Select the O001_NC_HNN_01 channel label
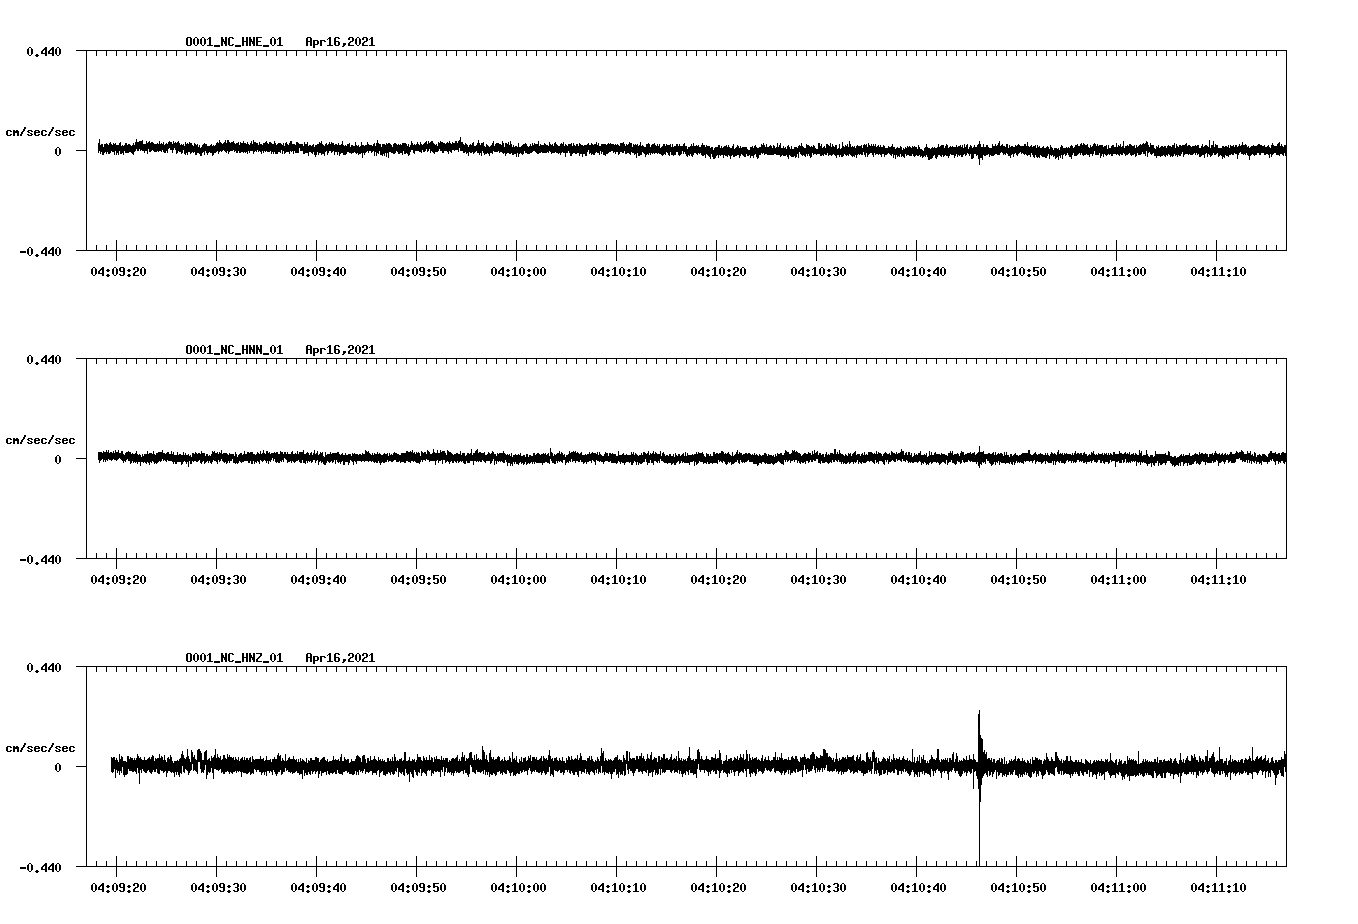The height and width of the screenshot is (924, 1358). (233, 349)
